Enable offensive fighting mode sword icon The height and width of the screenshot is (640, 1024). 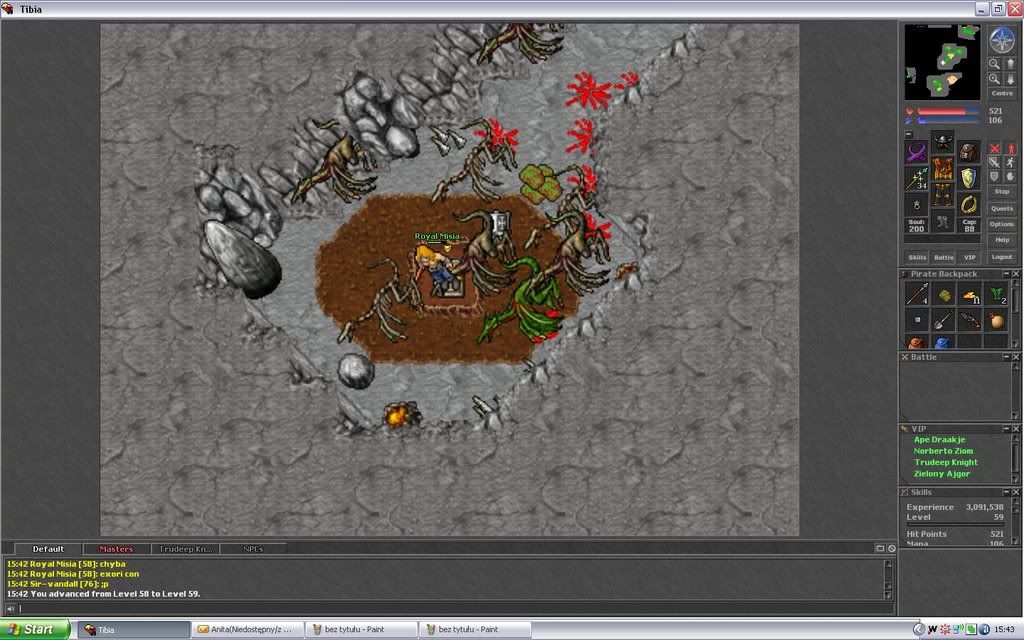coord(995,163)
